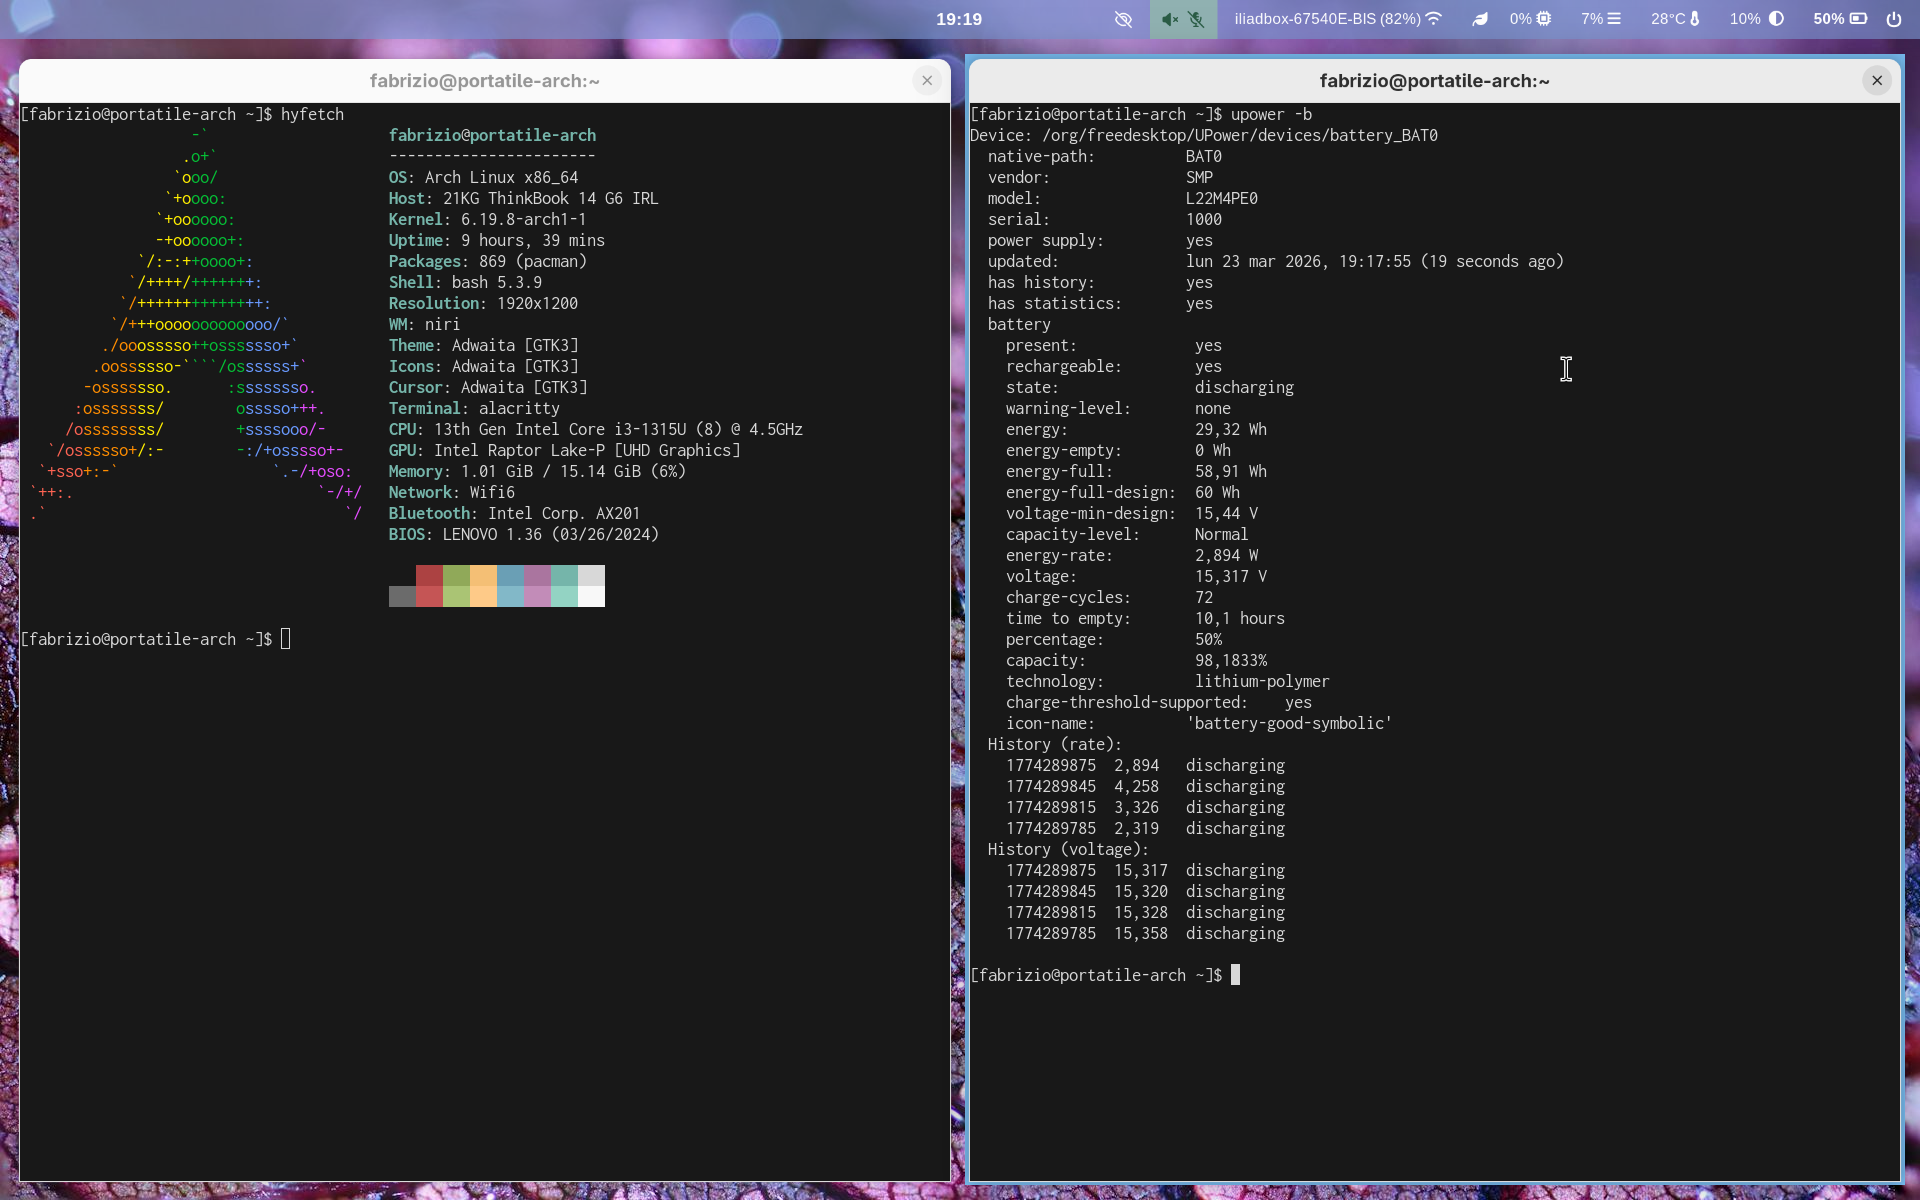Click the 'upower -b' command text

coord(1271,115)
